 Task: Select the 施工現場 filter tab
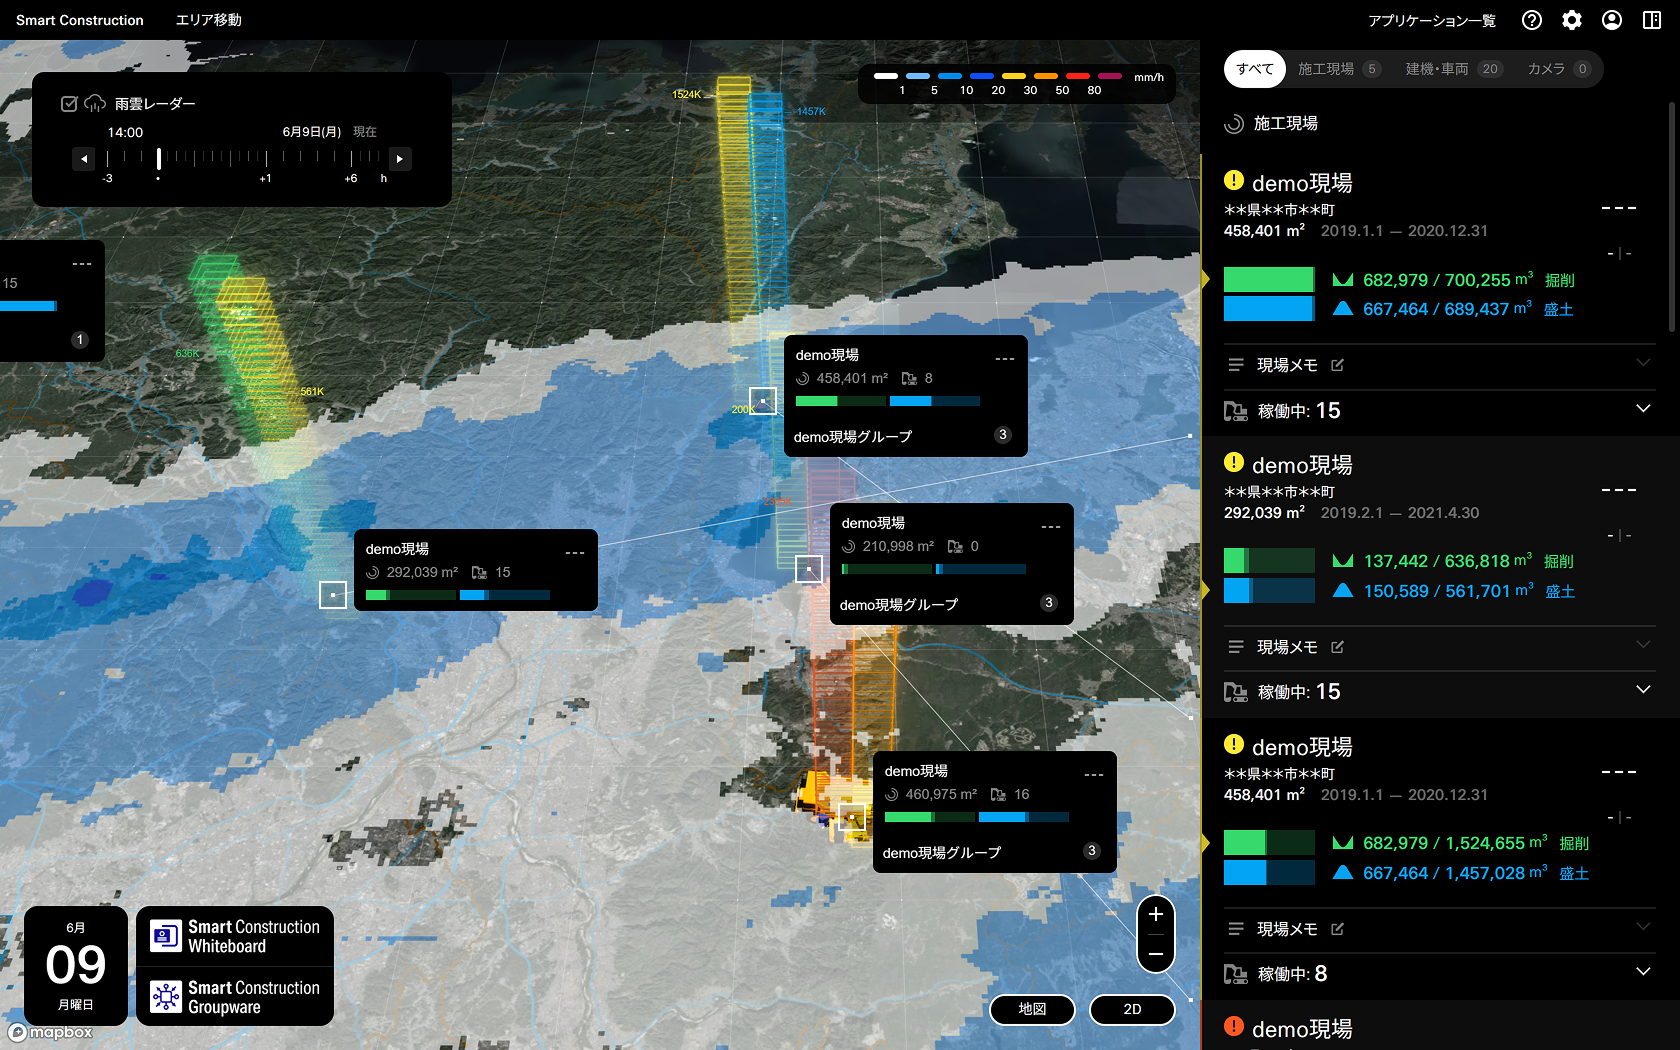[1339, 69]
